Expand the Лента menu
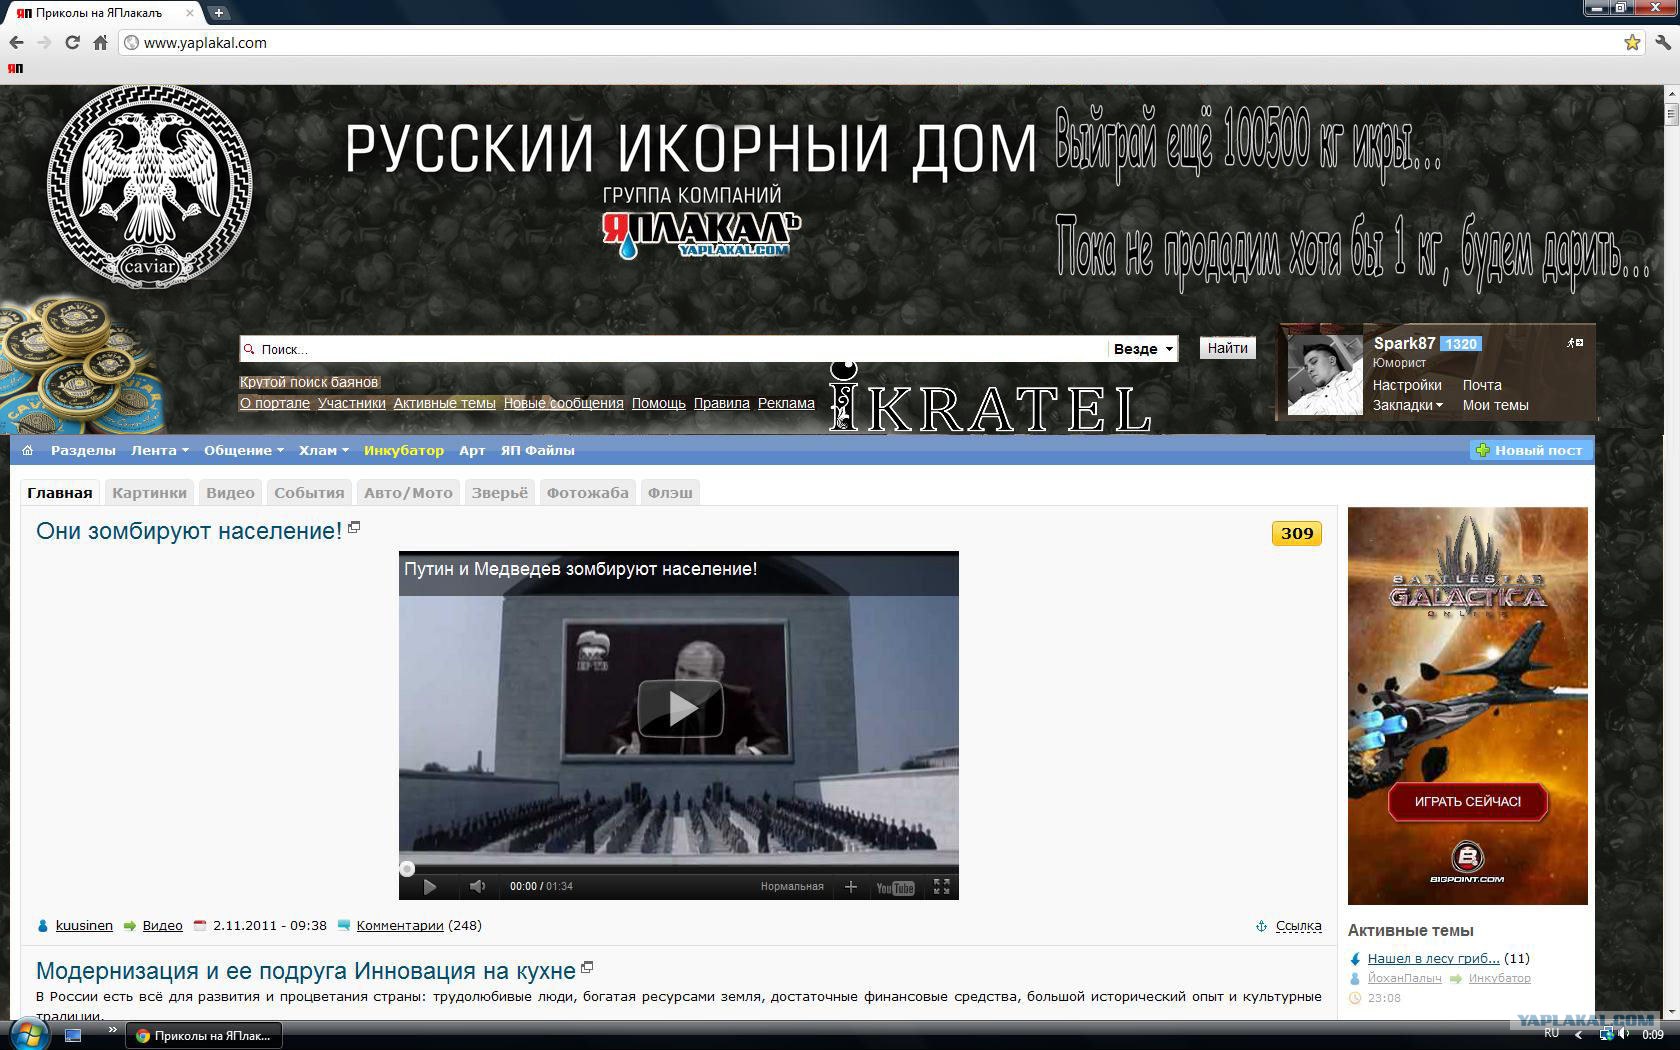This screenshot has height=1050, width=1680. [159, 450]
